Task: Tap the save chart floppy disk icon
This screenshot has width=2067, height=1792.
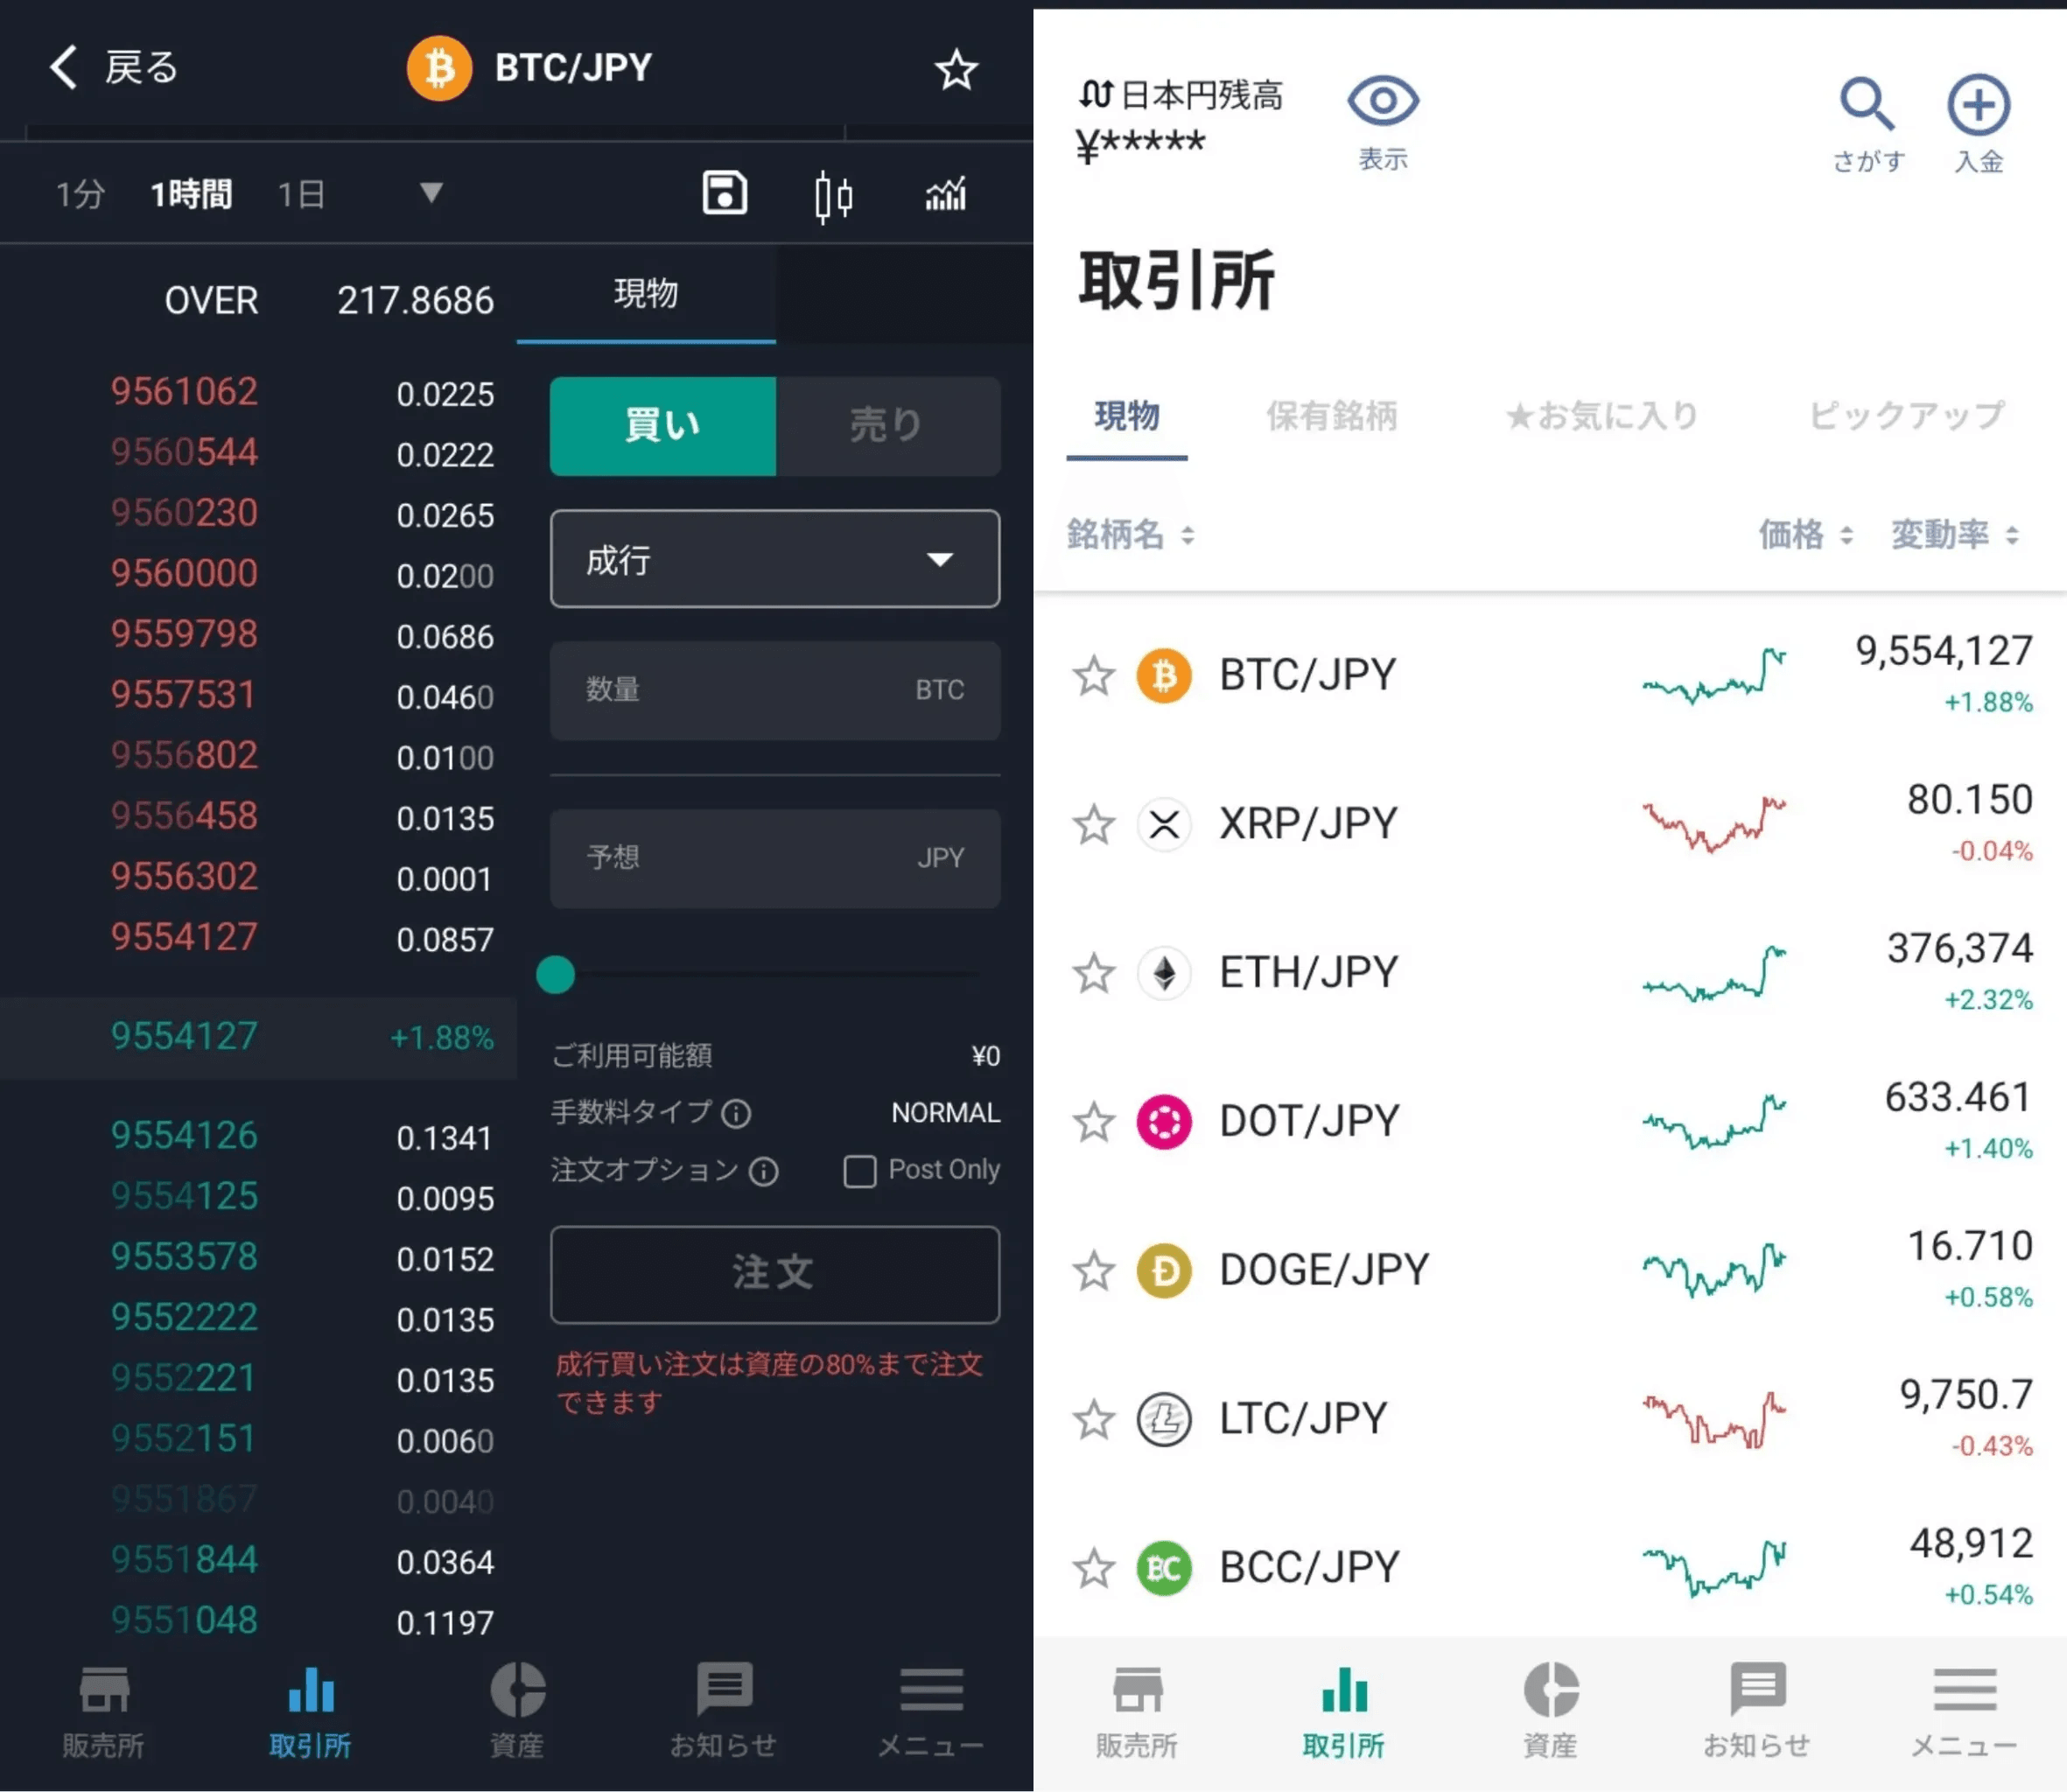Action: [x=724, y=193]
